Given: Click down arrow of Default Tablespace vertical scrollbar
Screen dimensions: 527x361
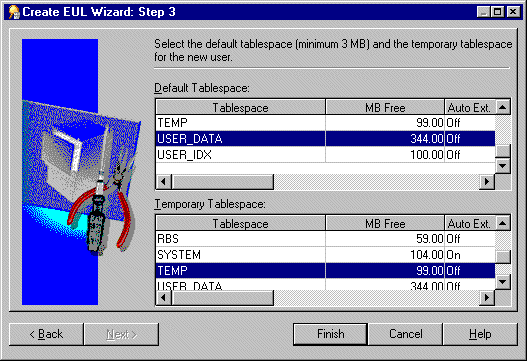Looking at the screenshot, I should tap(503, 166).
